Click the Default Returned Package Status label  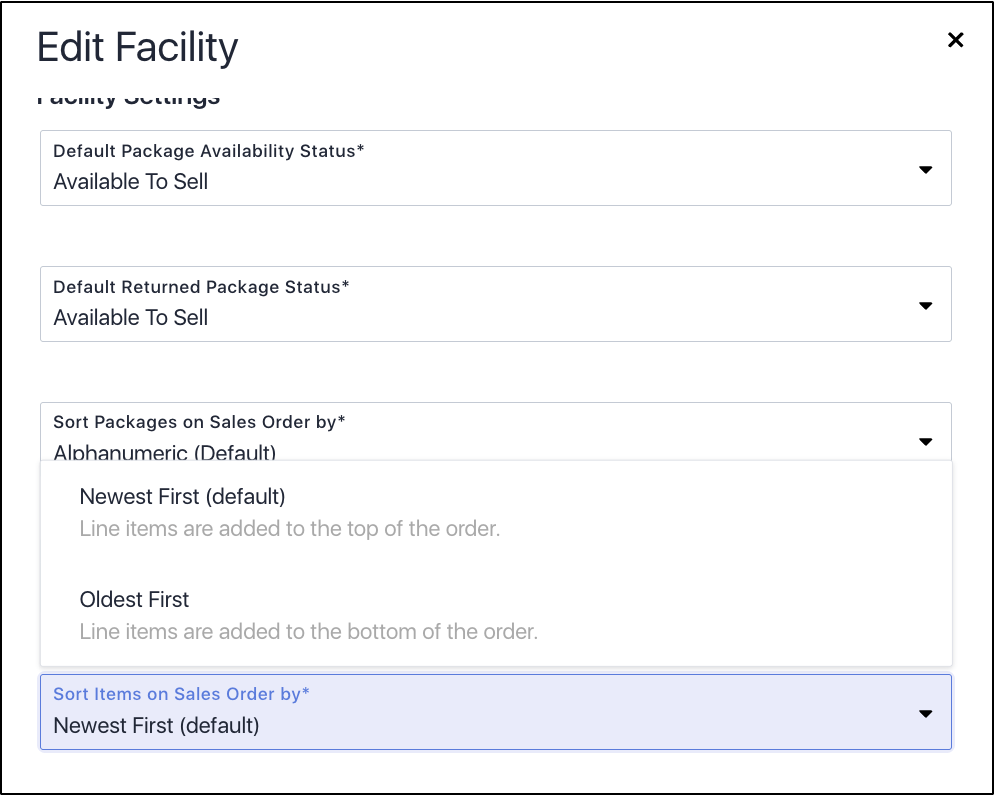click(201, 287)
